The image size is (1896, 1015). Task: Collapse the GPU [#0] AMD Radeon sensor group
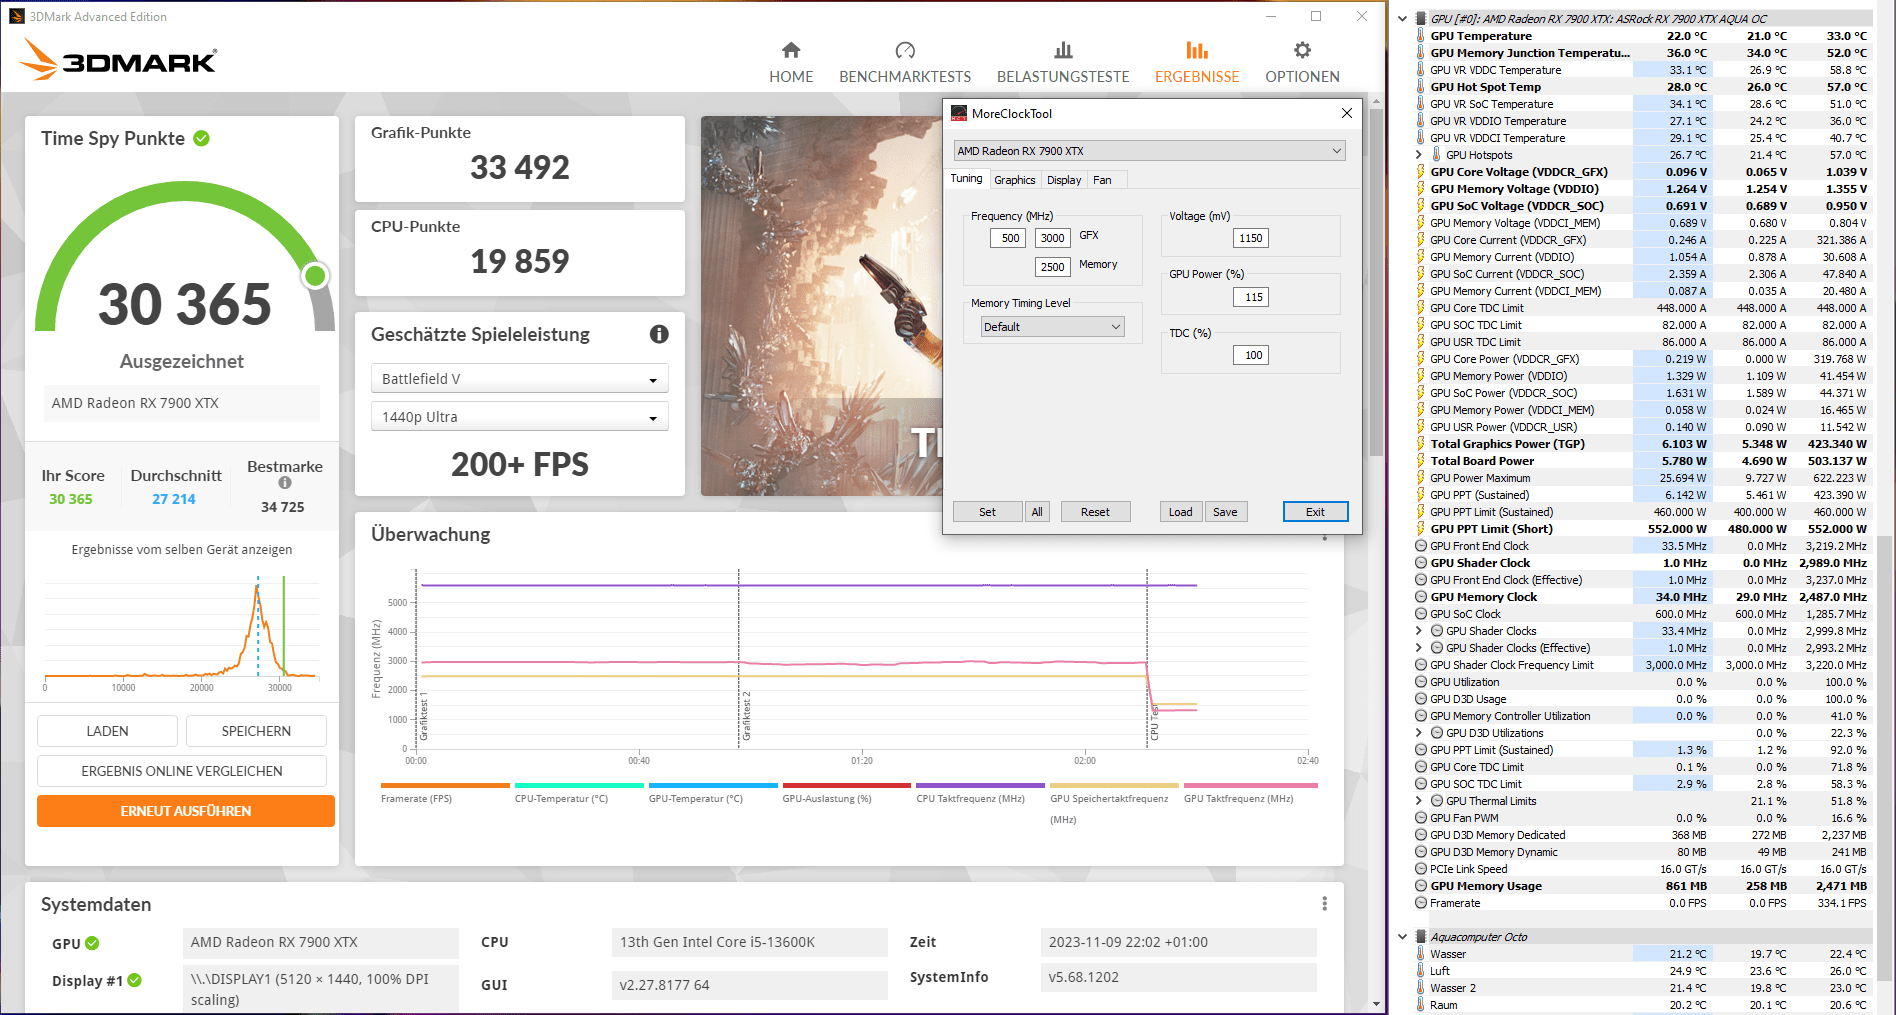pos(1402,19)
